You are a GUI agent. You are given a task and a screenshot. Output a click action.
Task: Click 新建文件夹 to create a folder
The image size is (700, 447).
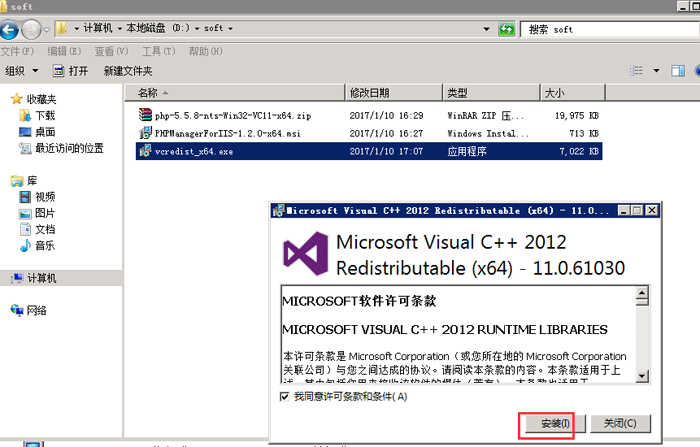128,71
